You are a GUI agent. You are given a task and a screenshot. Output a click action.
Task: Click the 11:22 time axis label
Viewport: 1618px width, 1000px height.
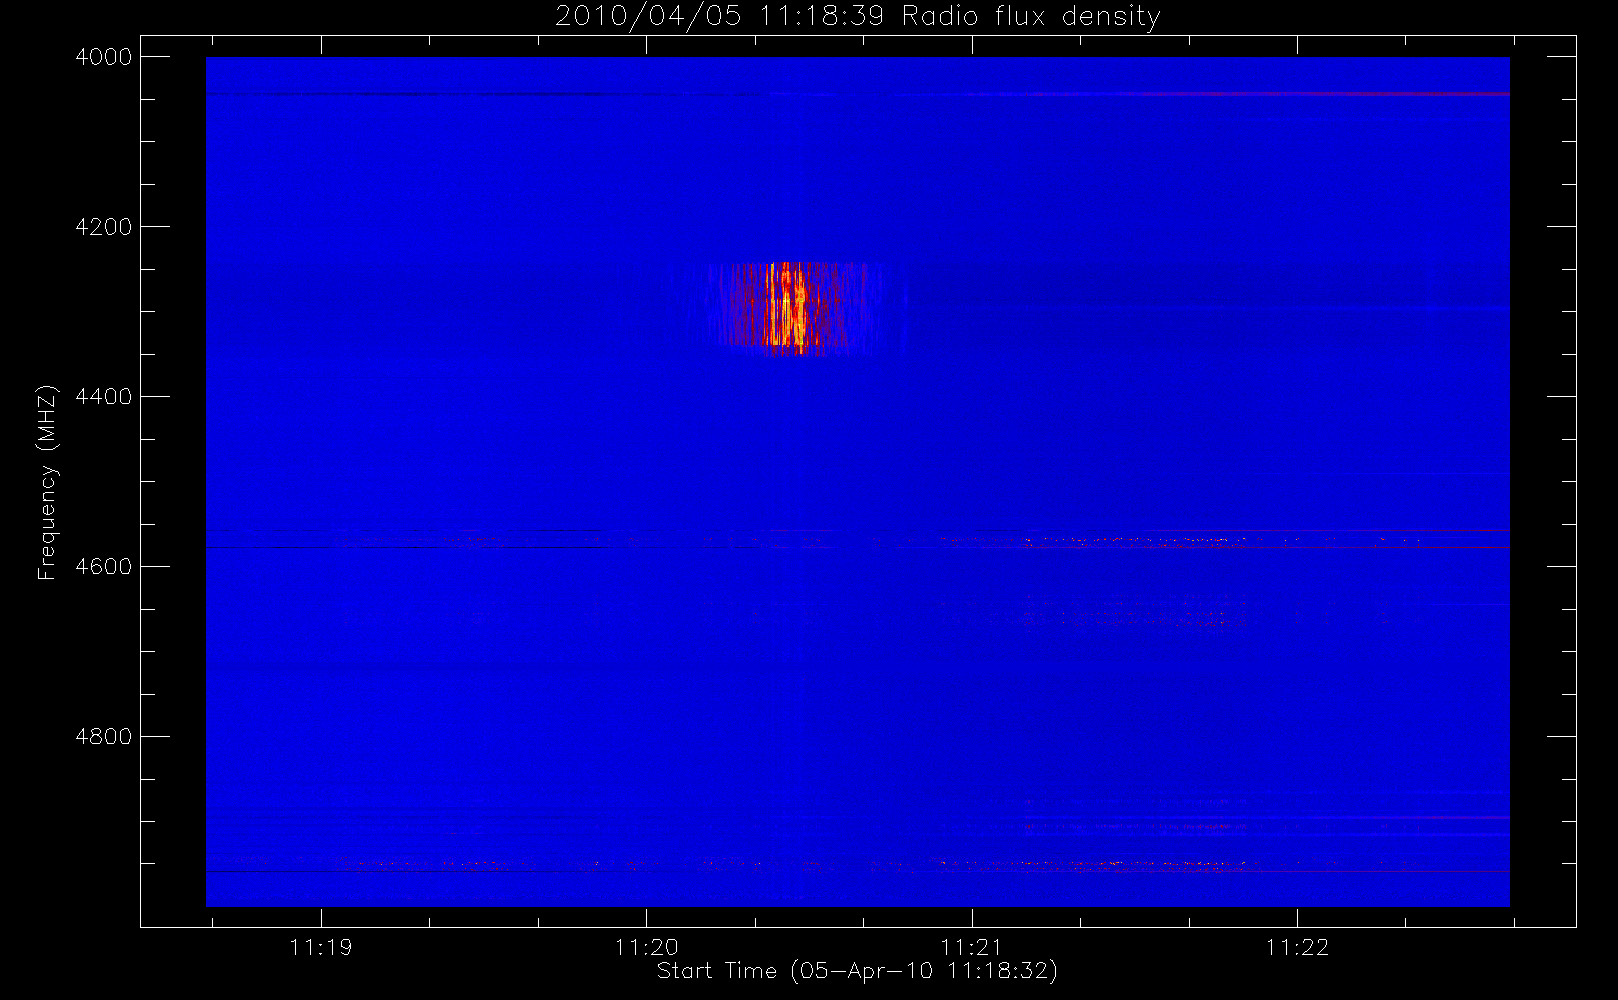pyautogui.click(x=1297, y=947)
